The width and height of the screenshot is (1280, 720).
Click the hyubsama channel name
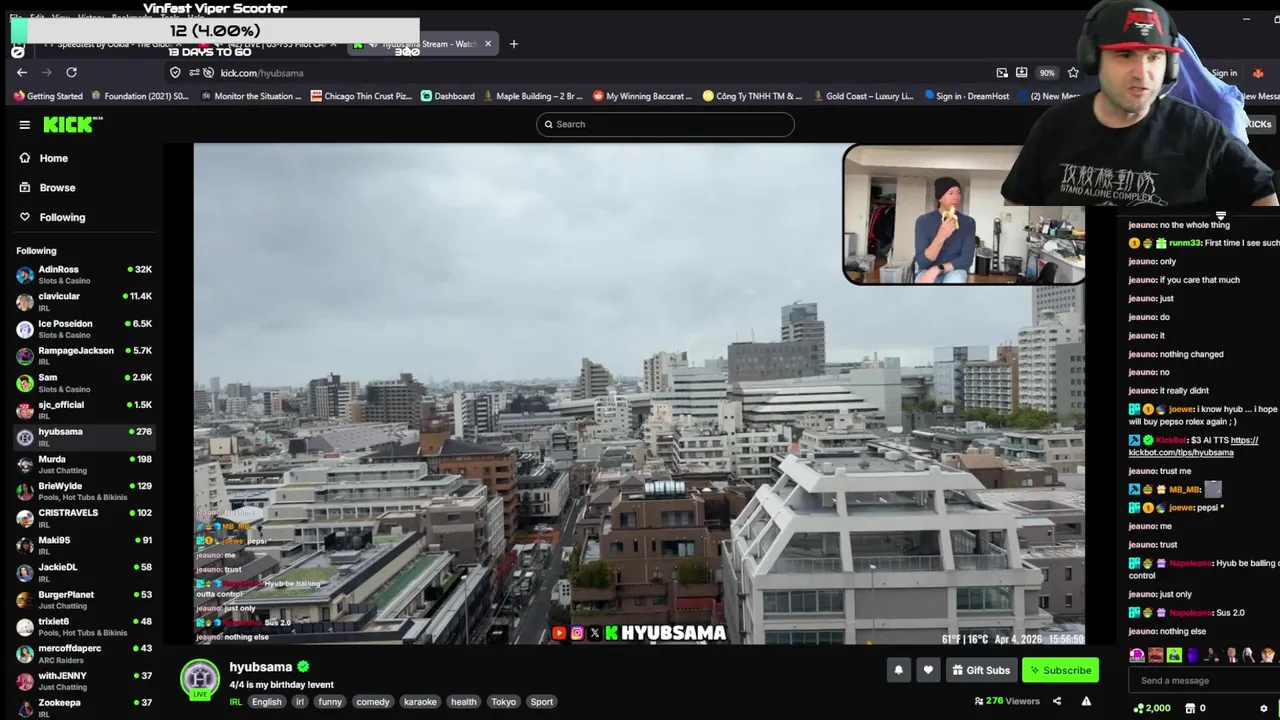[260, 667]
